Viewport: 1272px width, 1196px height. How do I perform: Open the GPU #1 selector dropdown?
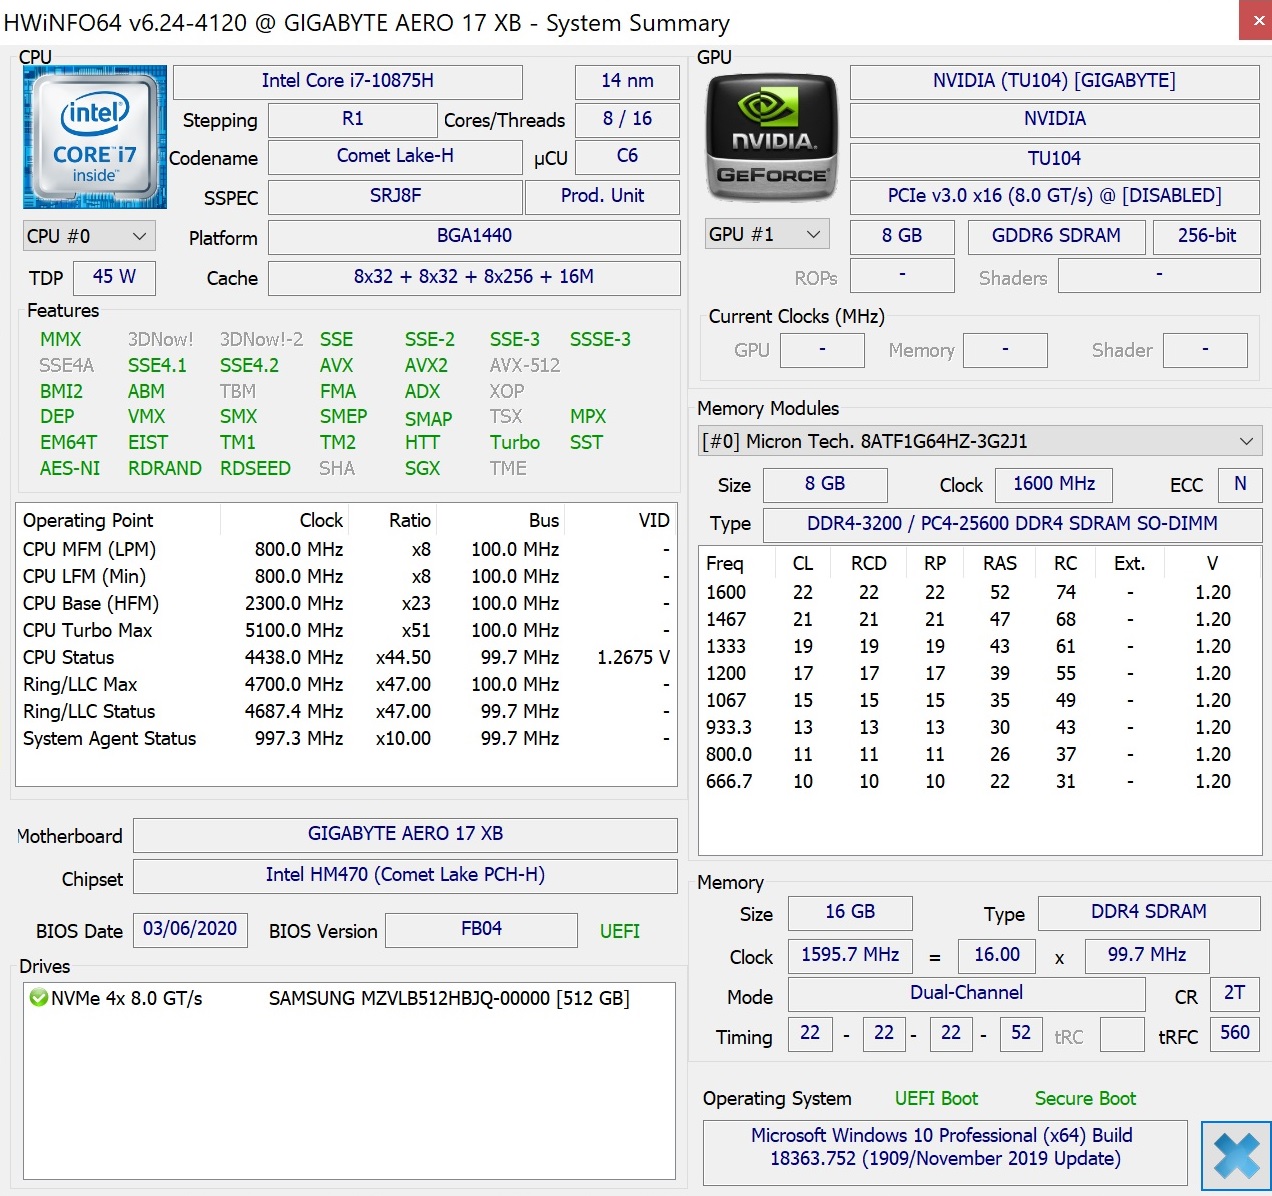coord(768,235)
